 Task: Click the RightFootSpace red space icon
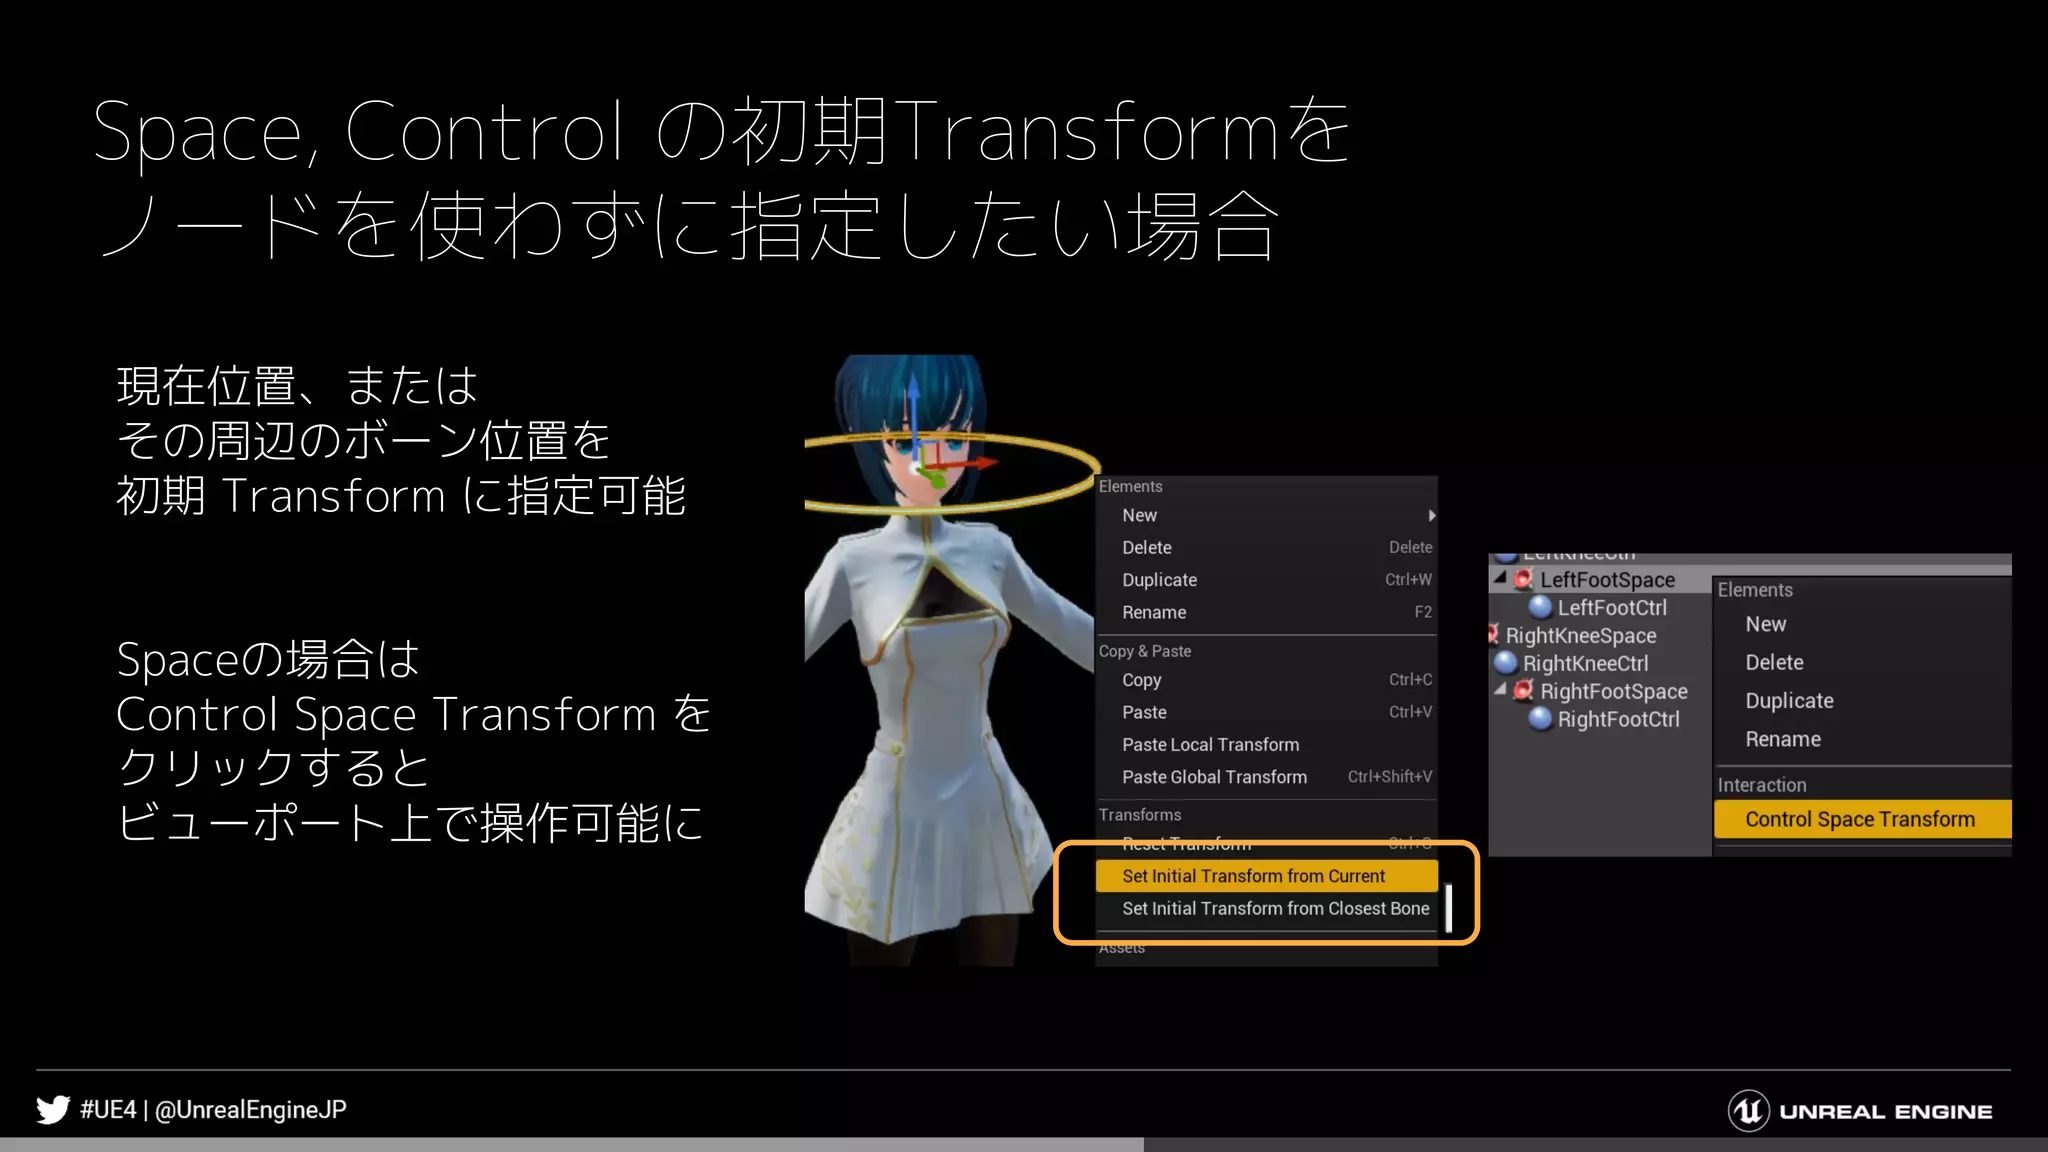(x=1523, y=690)
